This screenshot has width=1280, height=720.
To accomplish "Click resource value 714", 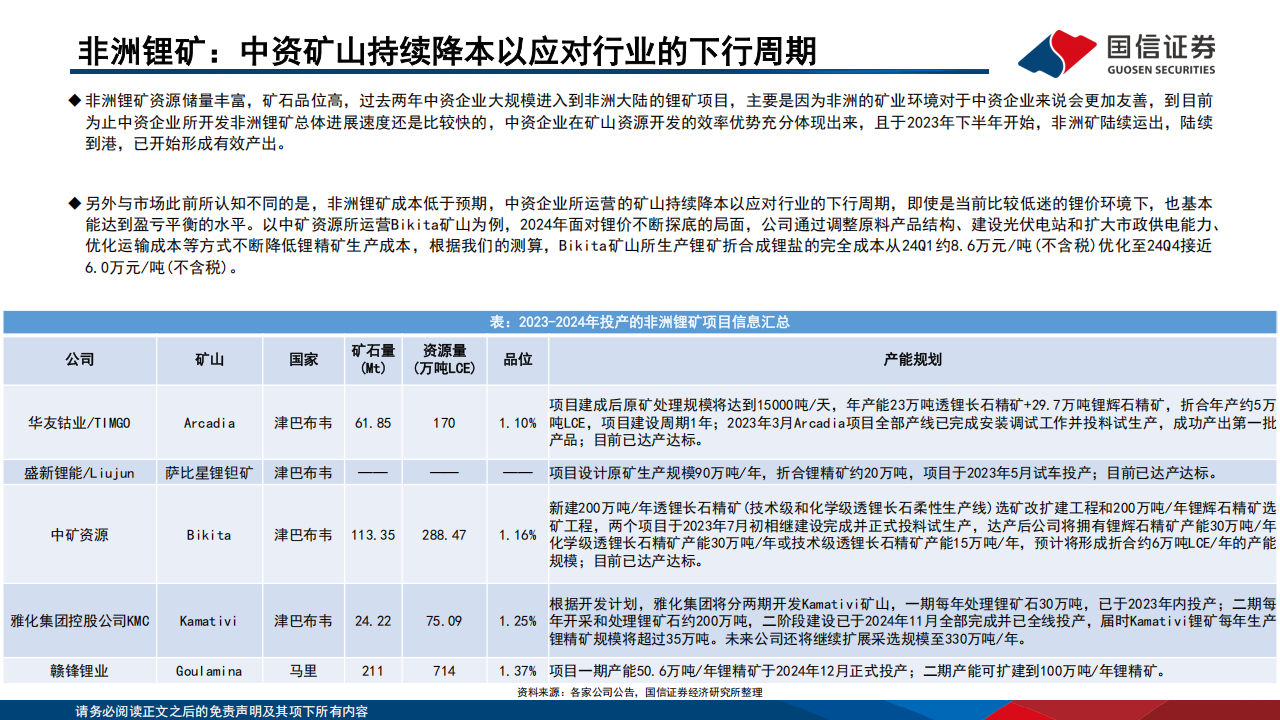I will [x=444, y=671].
